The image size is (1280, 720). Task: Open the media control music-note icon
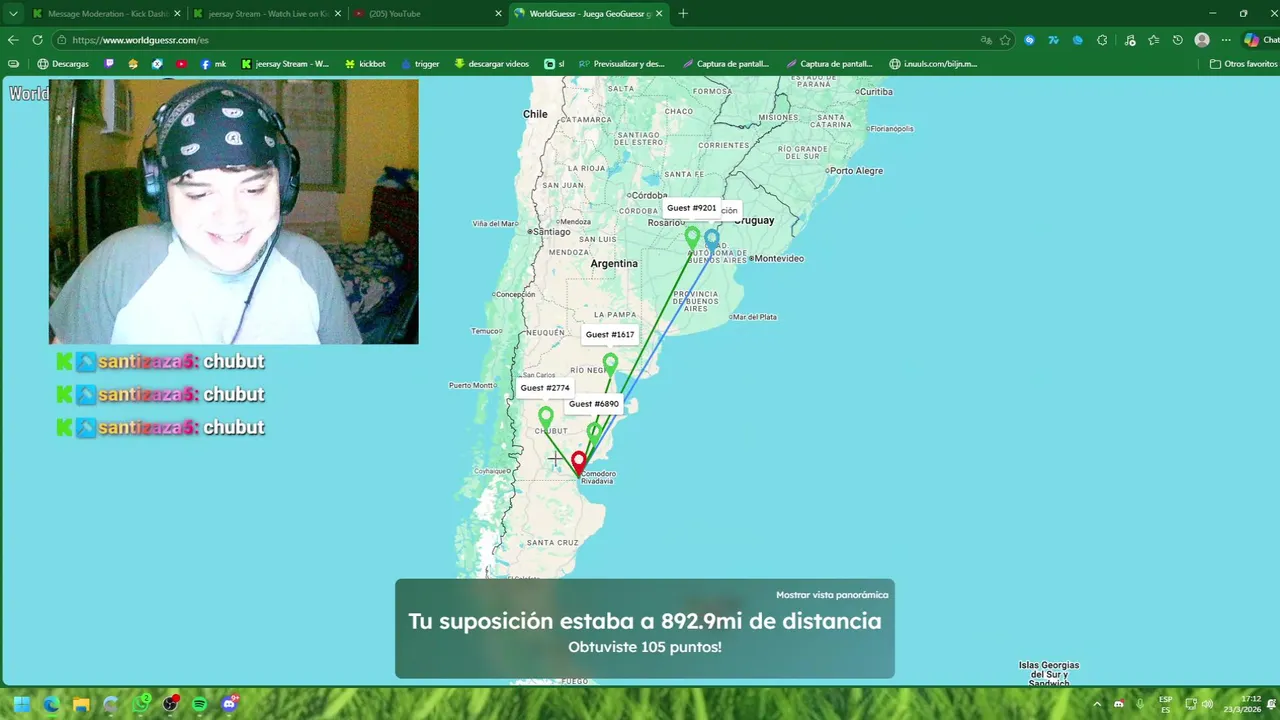1130,40
